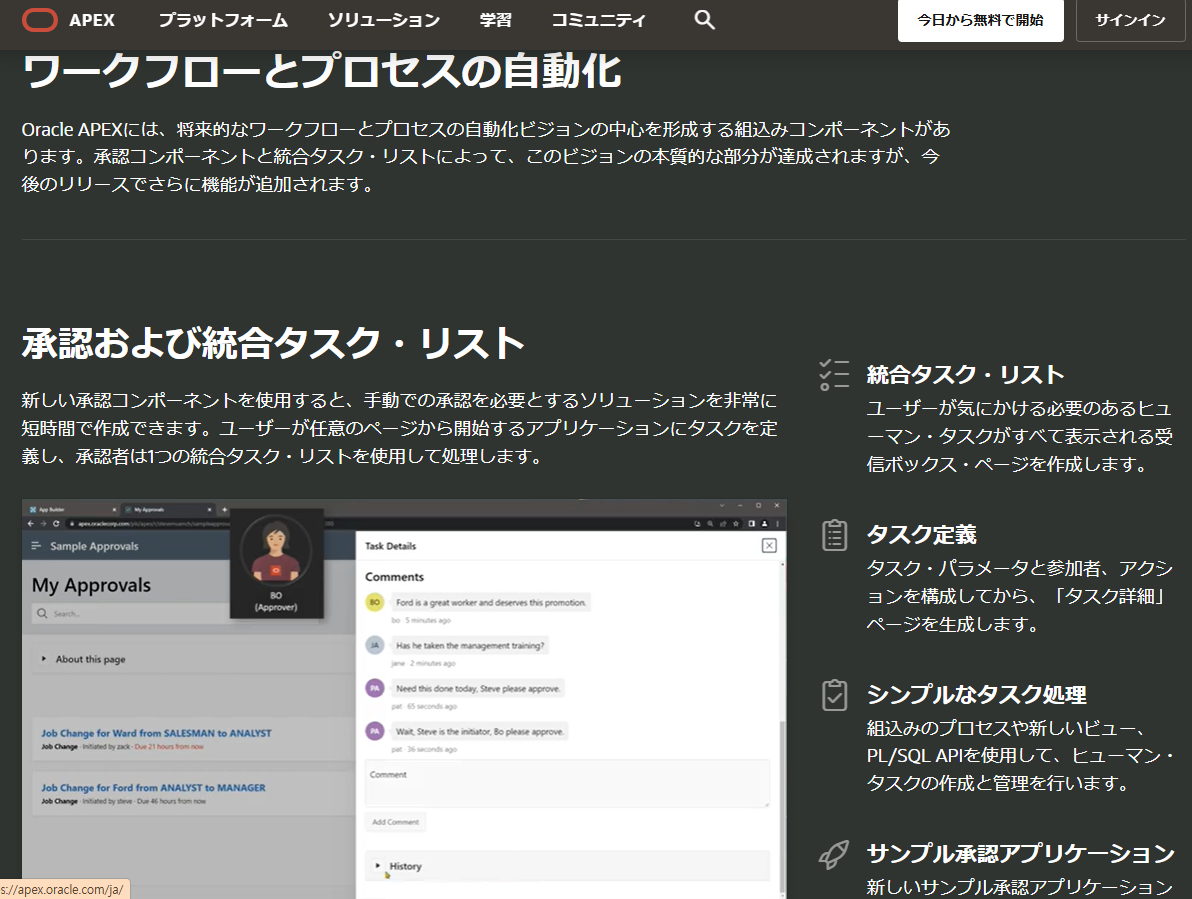The height and width of the screenshot is (899, 1192).
Task: Select the サンプル承認アプリケーション heading
Action: pos(1020,854)
